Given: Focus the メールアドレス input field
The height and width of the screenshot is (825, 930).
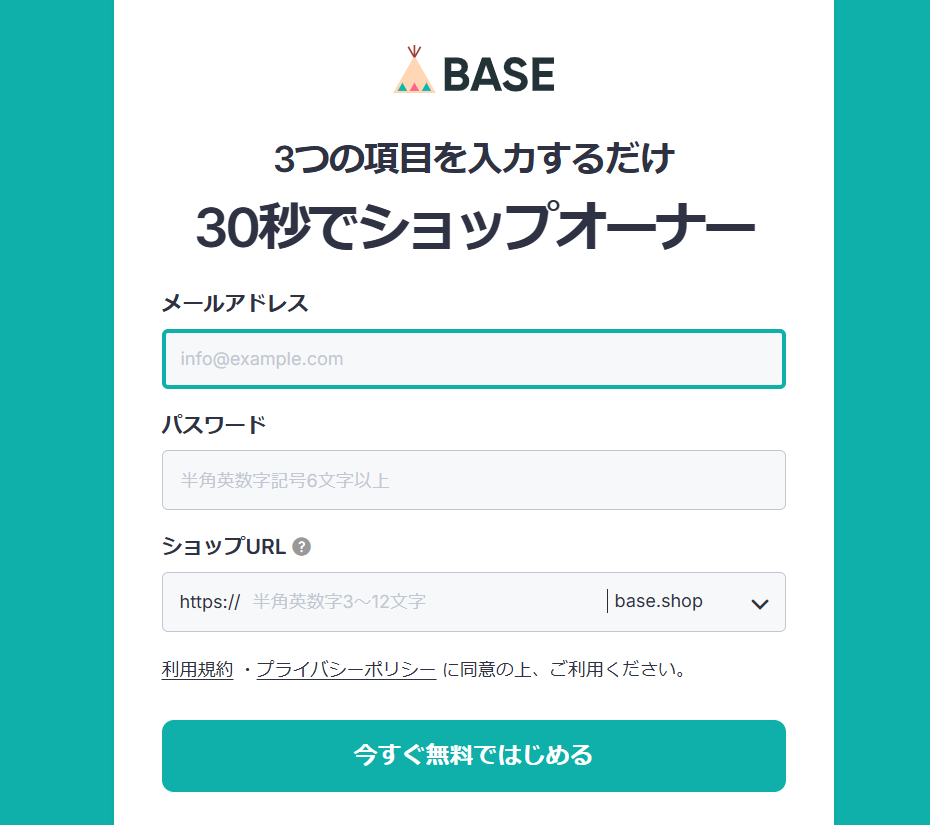Looking at the screenshot, I should [473, 359].
